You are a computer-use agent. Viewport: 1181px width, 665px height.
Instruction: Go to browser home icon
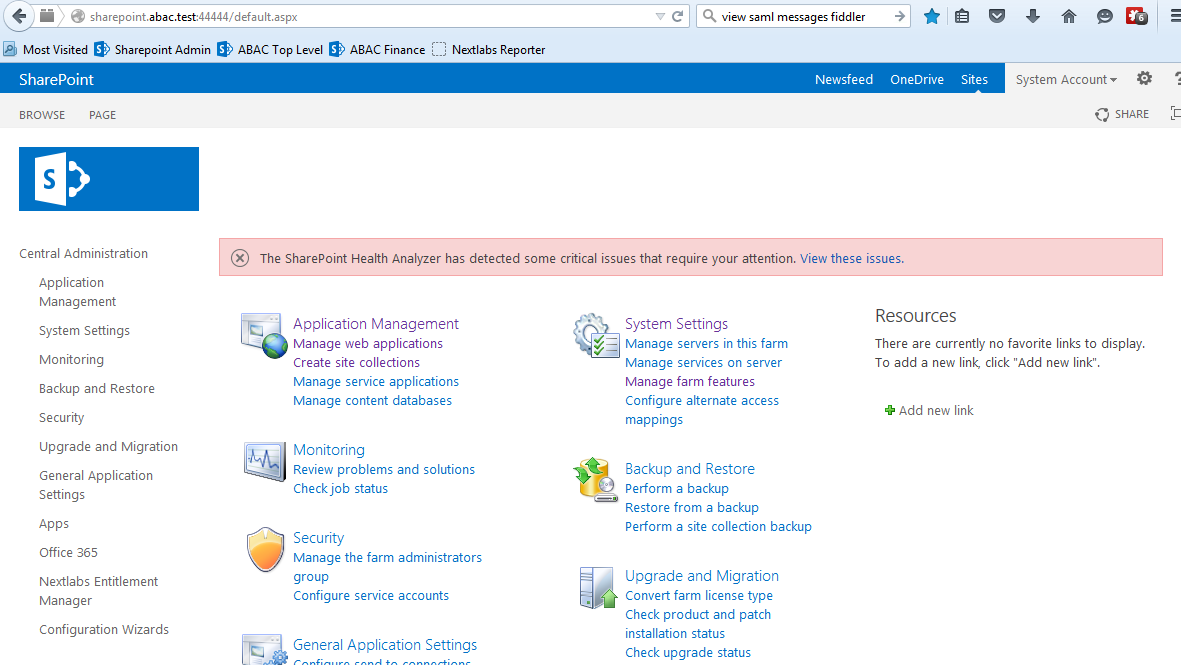(x=1069, y=17)
